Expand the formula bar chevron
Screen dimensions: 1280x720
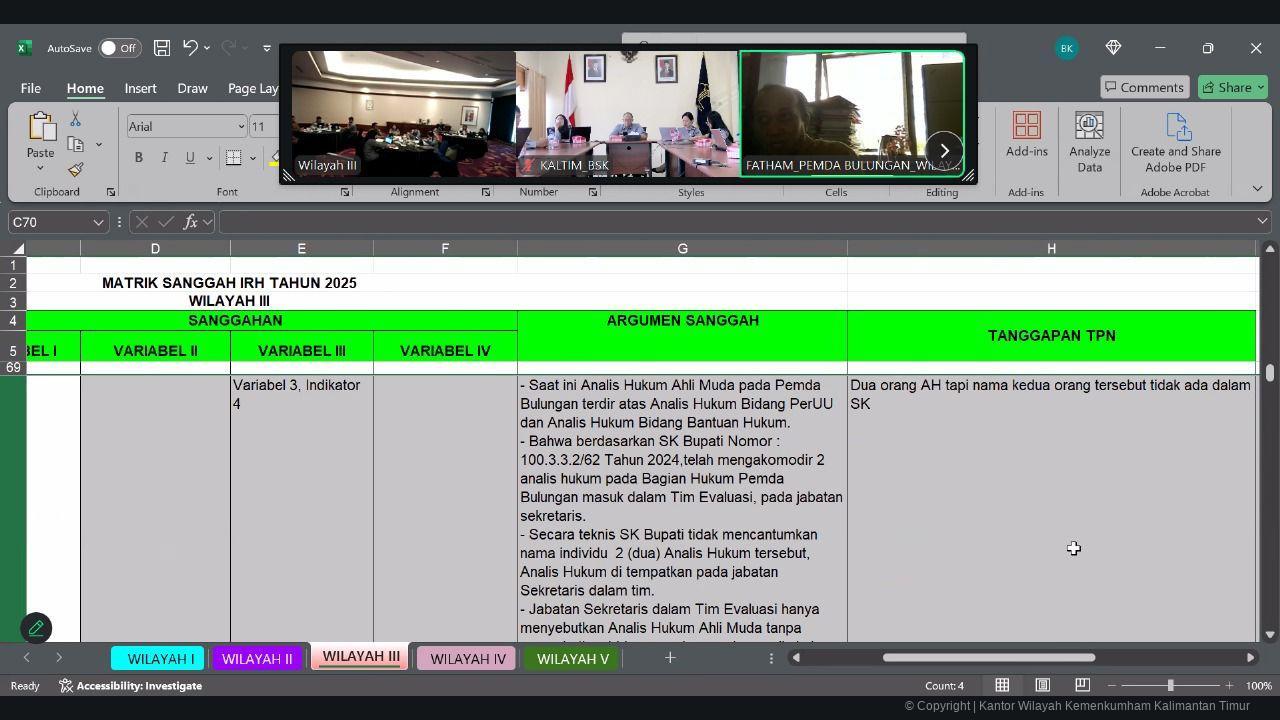(x=1262, y=221)
